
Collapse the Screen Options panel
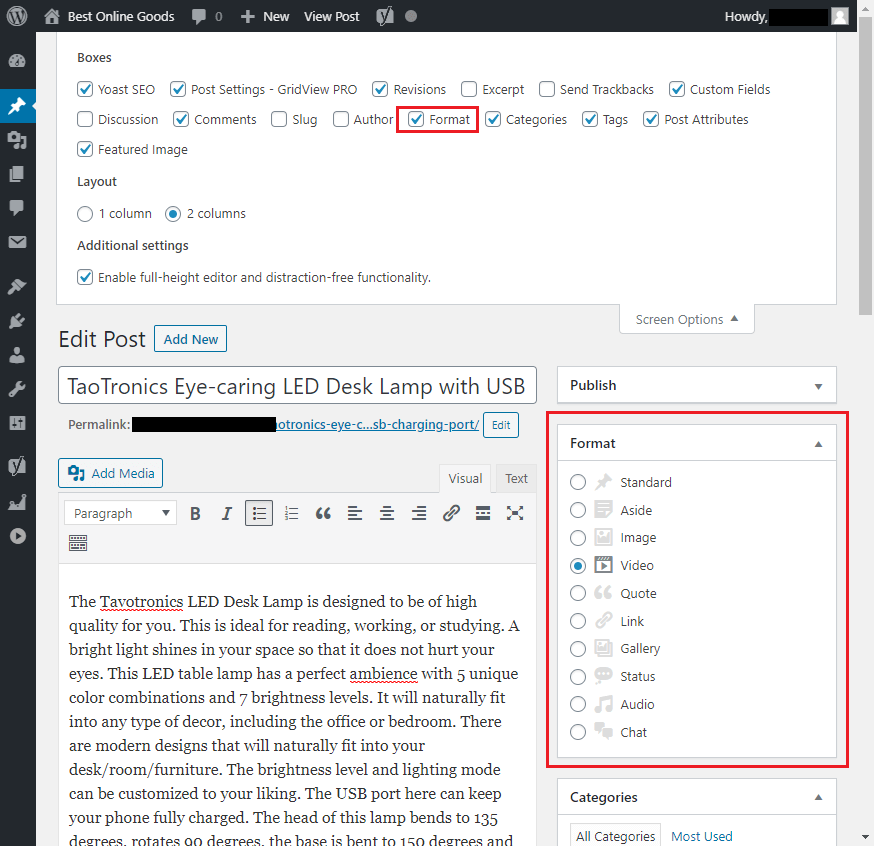687,319
